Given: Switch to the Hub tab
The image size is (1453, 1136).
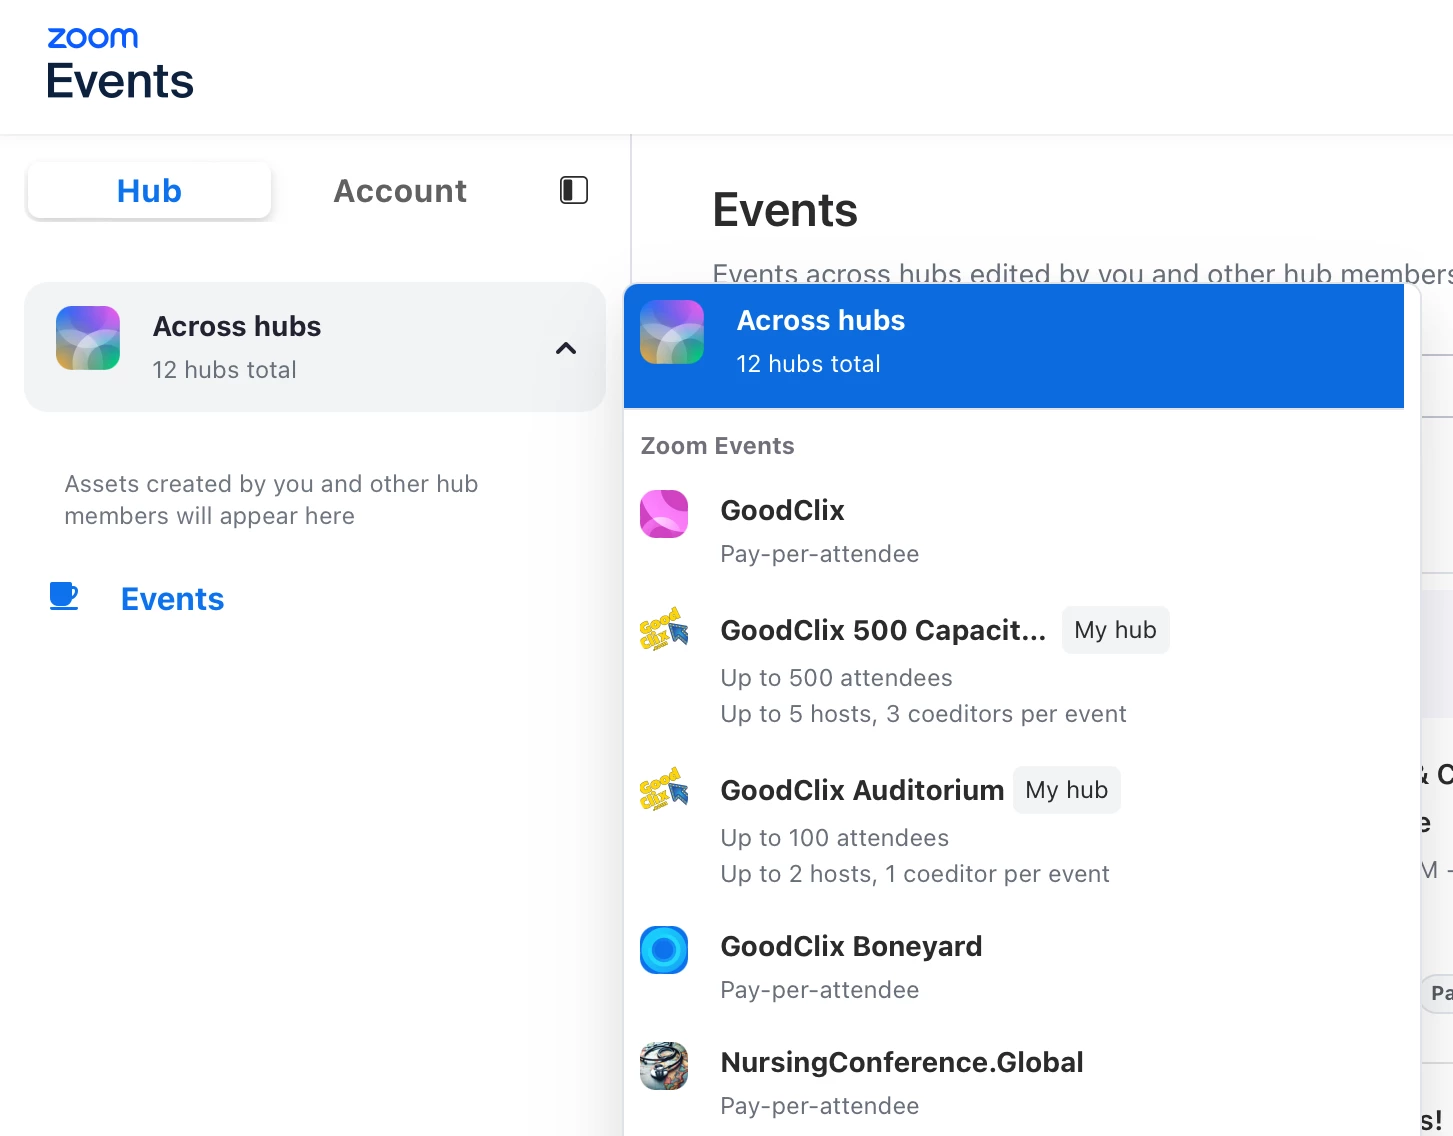Looking at the screenshot, I should [x=149, y=190].
